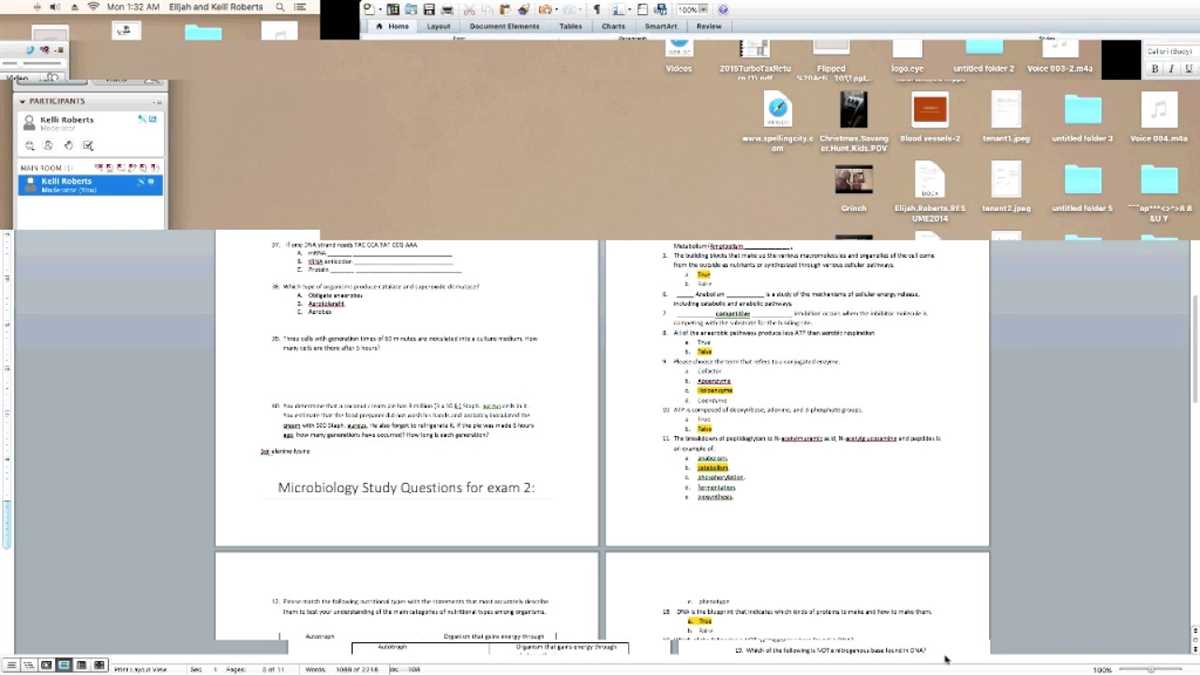Collapse the PARTICIPANTS panel triangle
1200x675 pixels.
[x=22, y=102]
